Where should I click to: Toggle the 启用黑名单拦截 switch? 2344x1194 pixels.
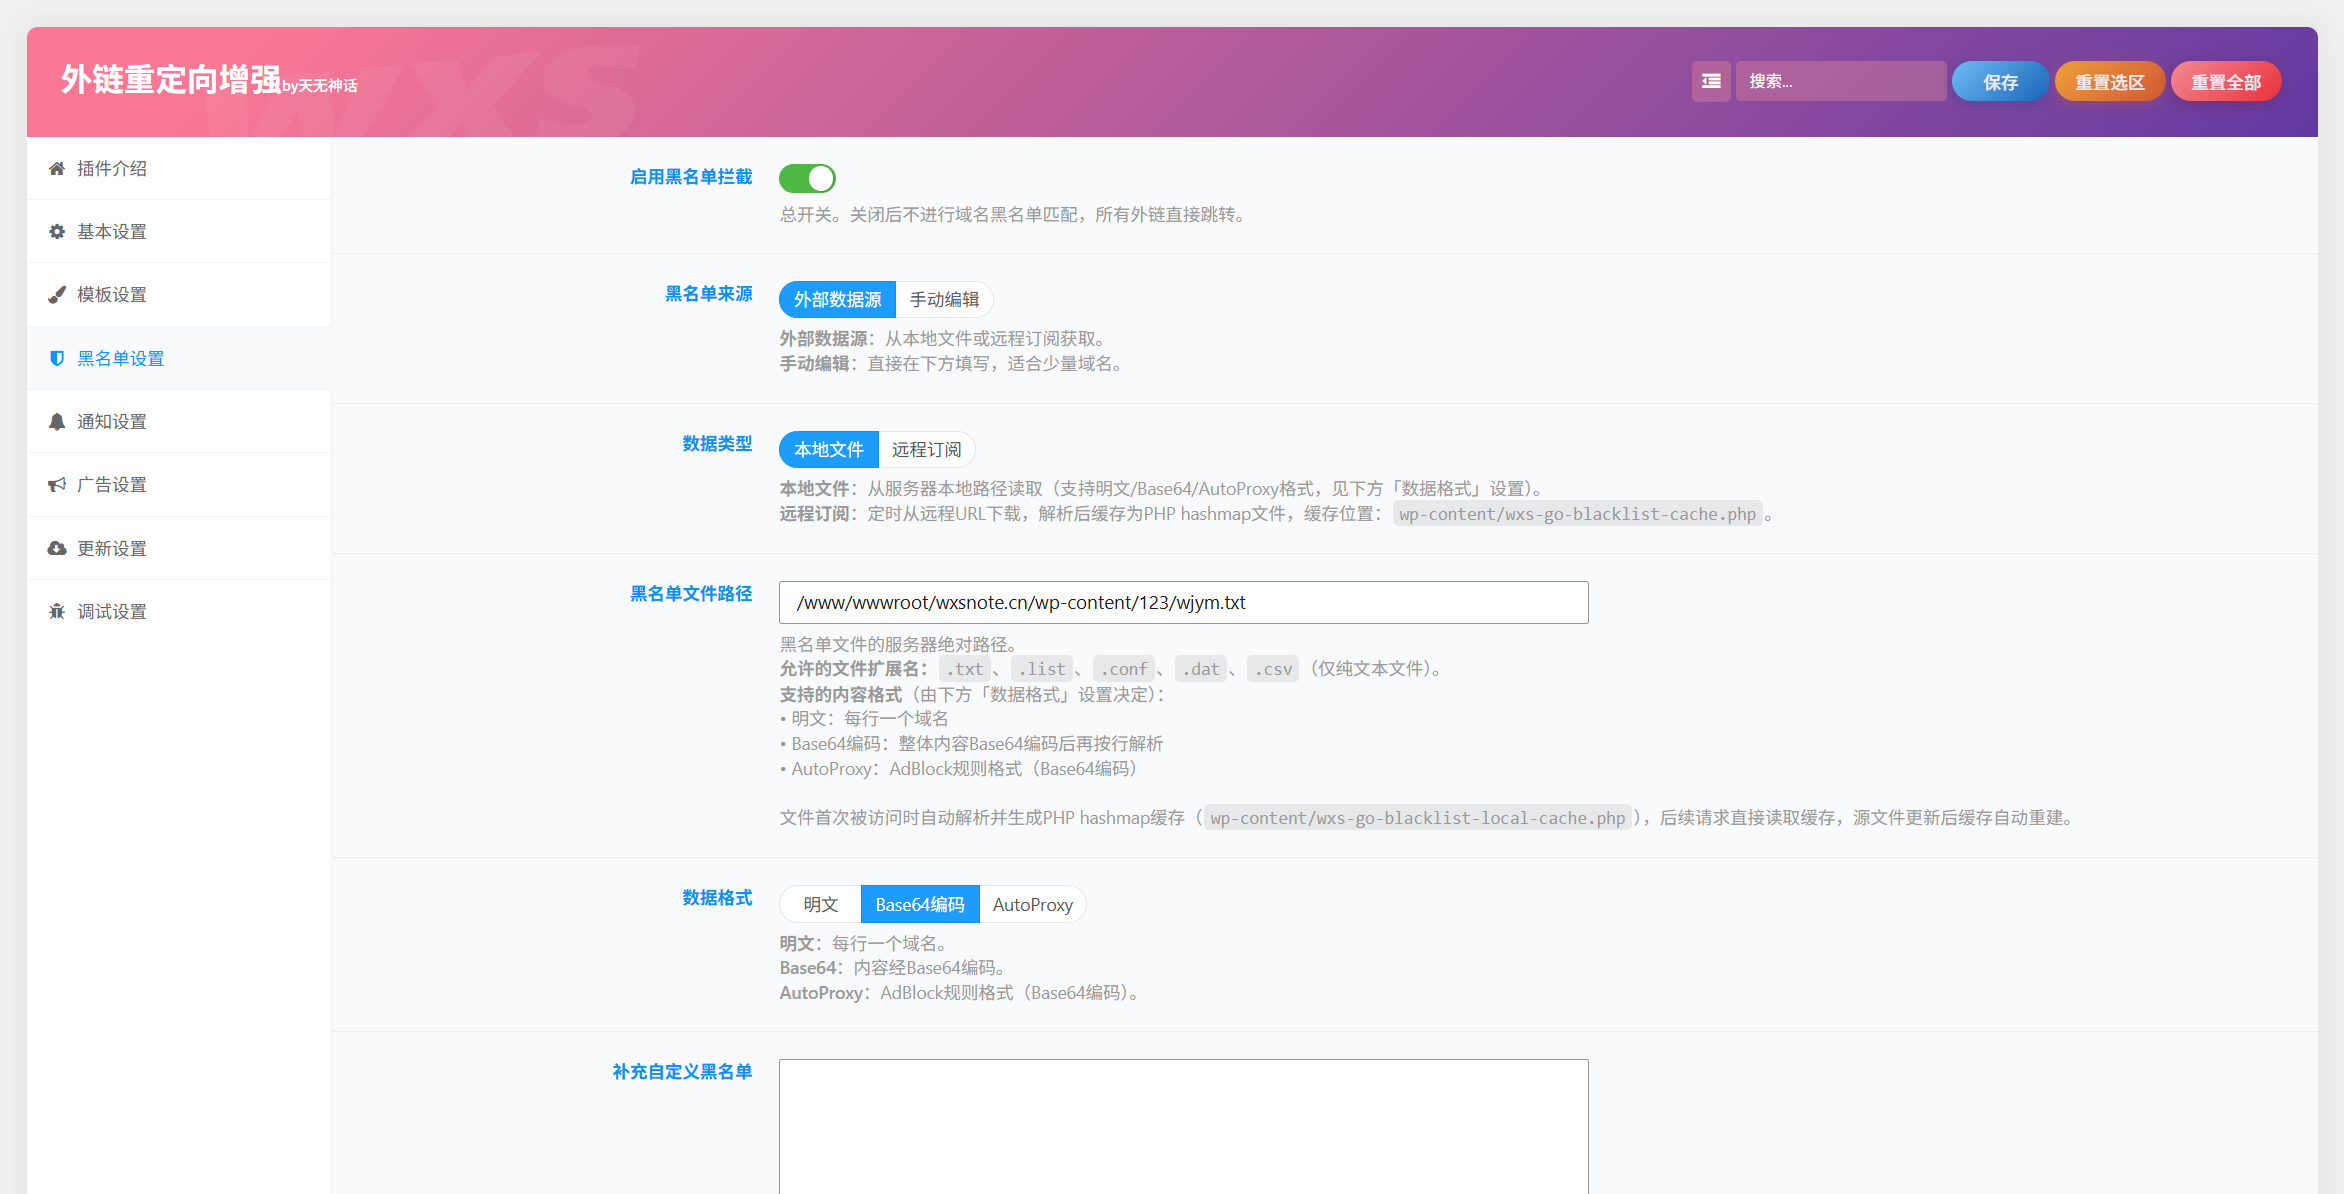click(x=807, y=178)
